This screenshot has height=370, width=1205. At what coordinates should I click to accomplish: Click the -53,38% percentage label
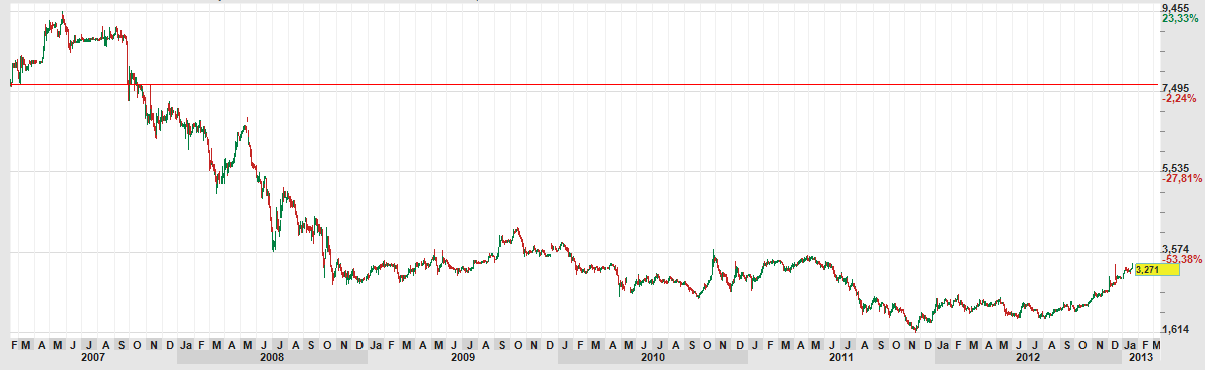pyautogui.click(x=1181, y=259)
